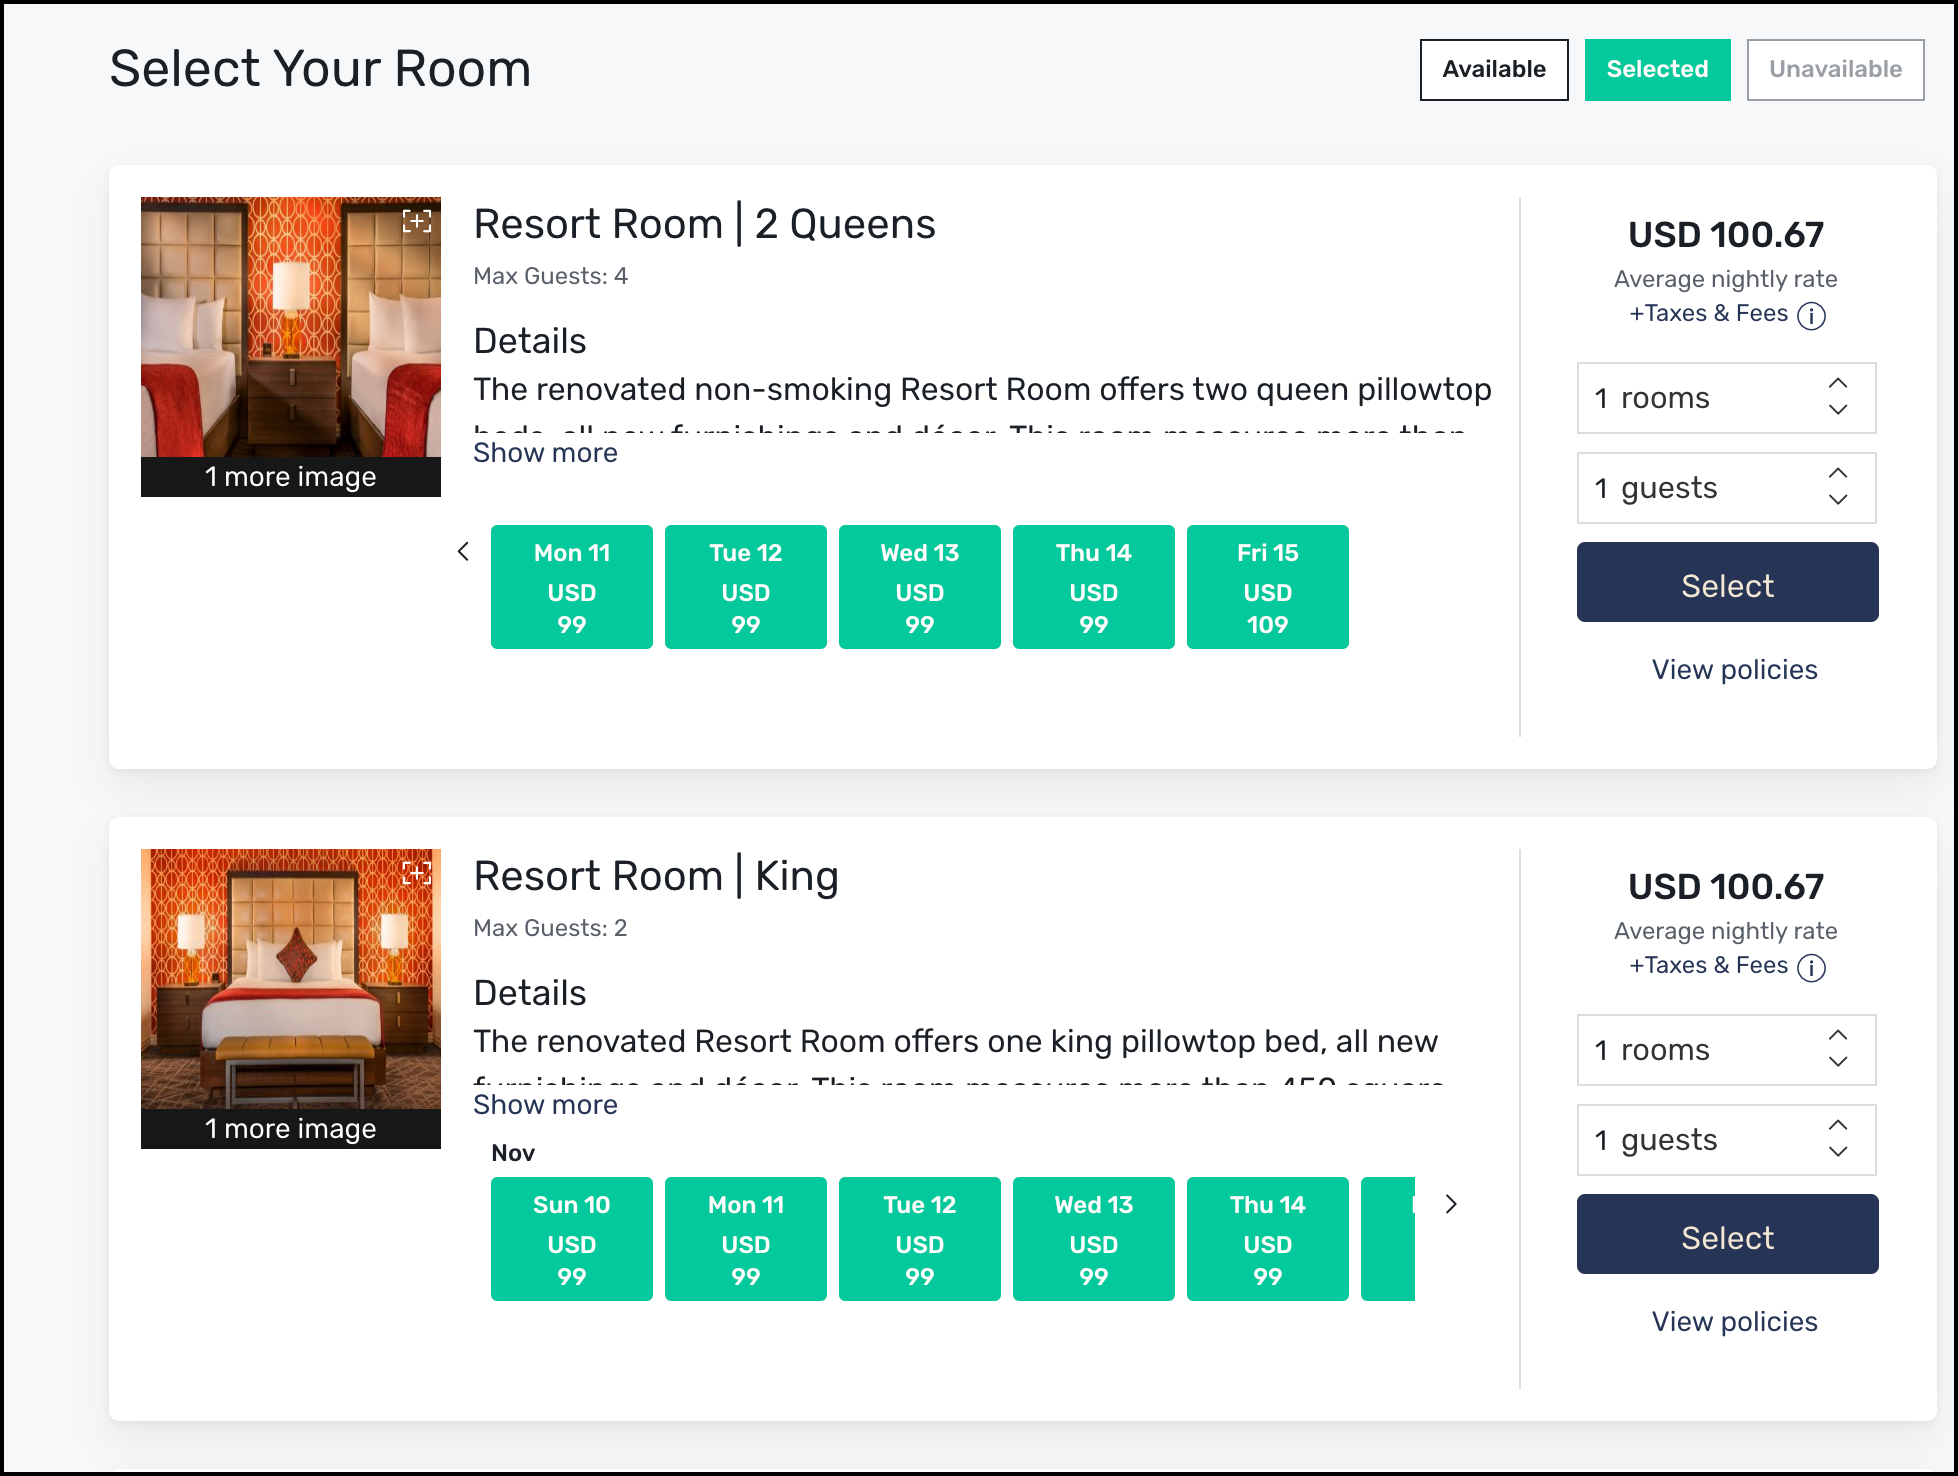Open Taxes & Fees info icon for 2 Queens
This screenshot has width=1958, height=1476.
[1811, 316]
